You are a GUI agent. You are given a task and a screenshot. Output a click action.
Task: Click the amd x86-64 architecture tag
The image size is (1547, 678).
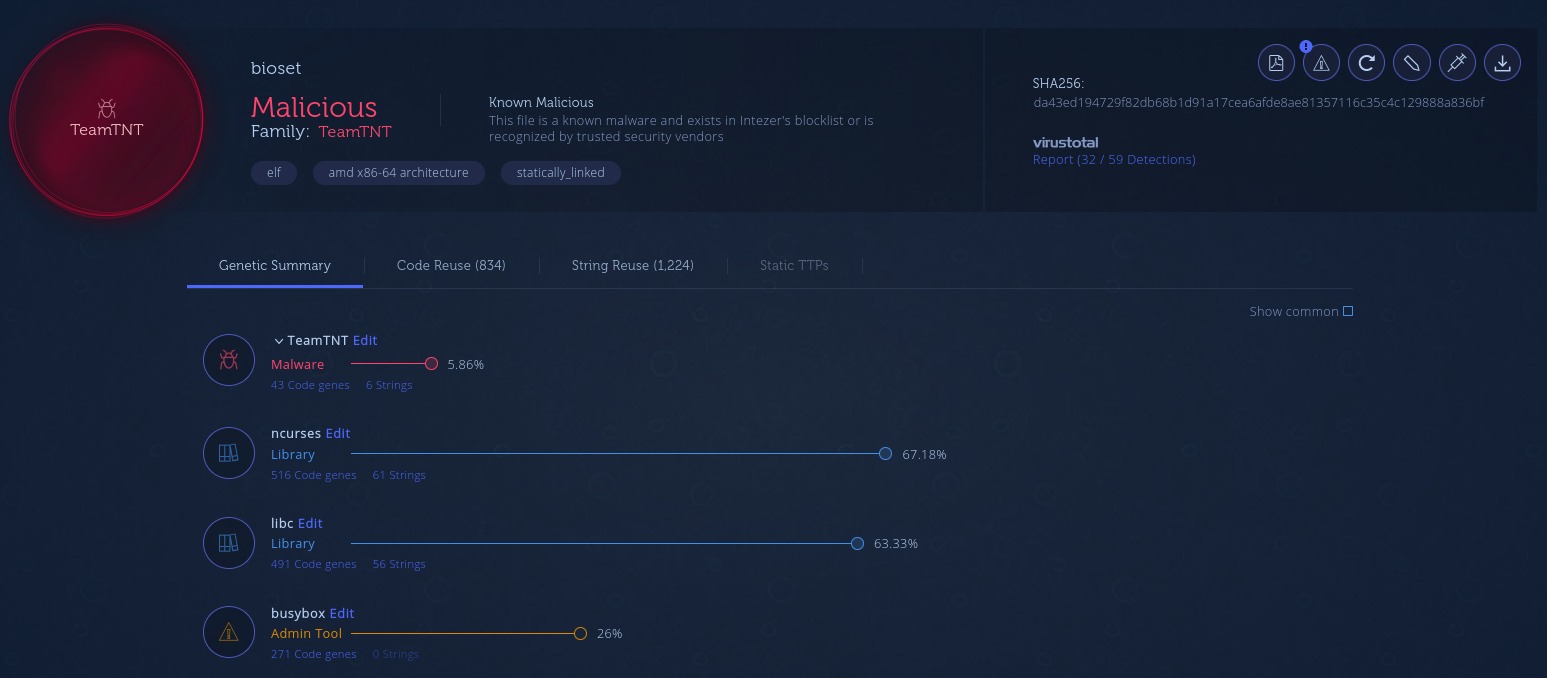coord(399,173)
